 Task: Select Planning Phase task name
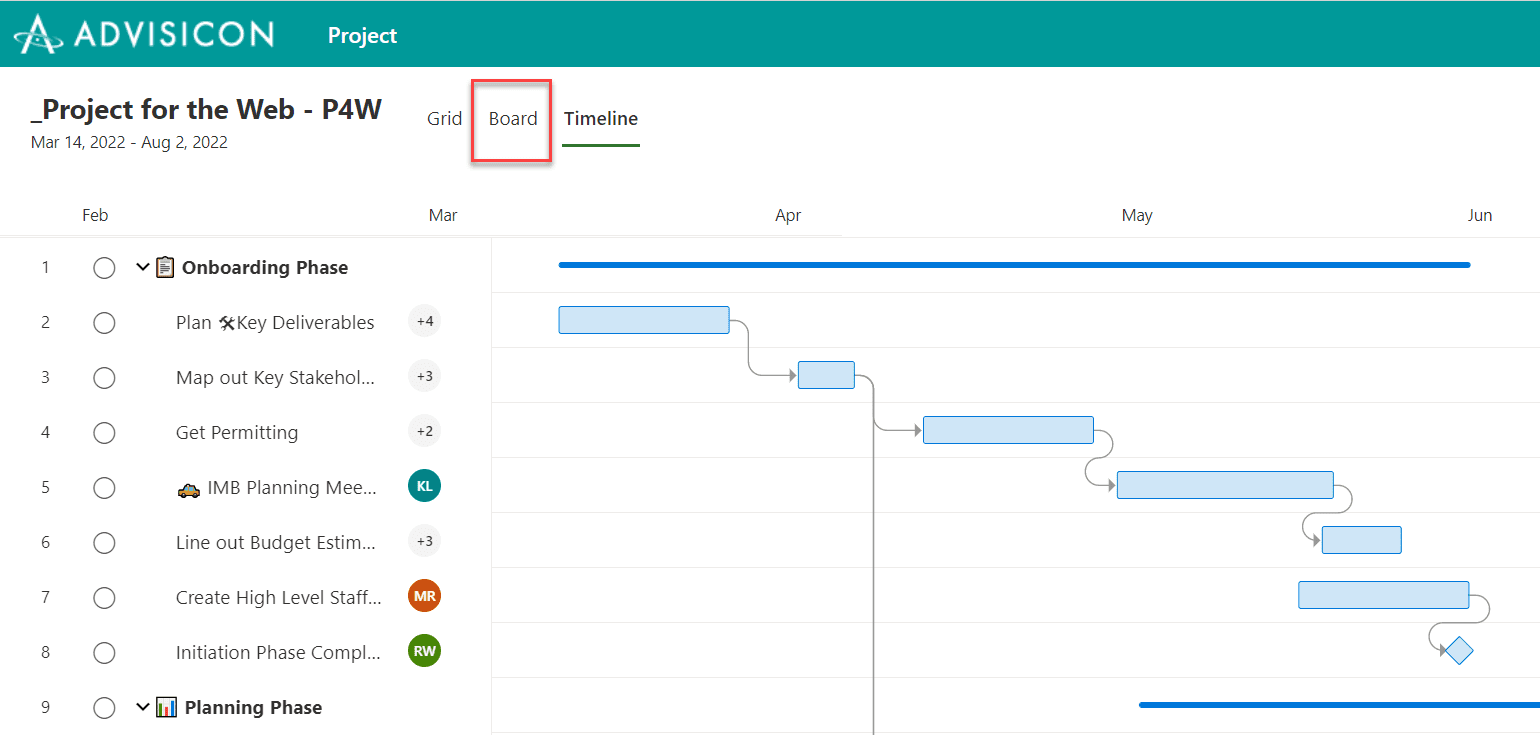253,708
